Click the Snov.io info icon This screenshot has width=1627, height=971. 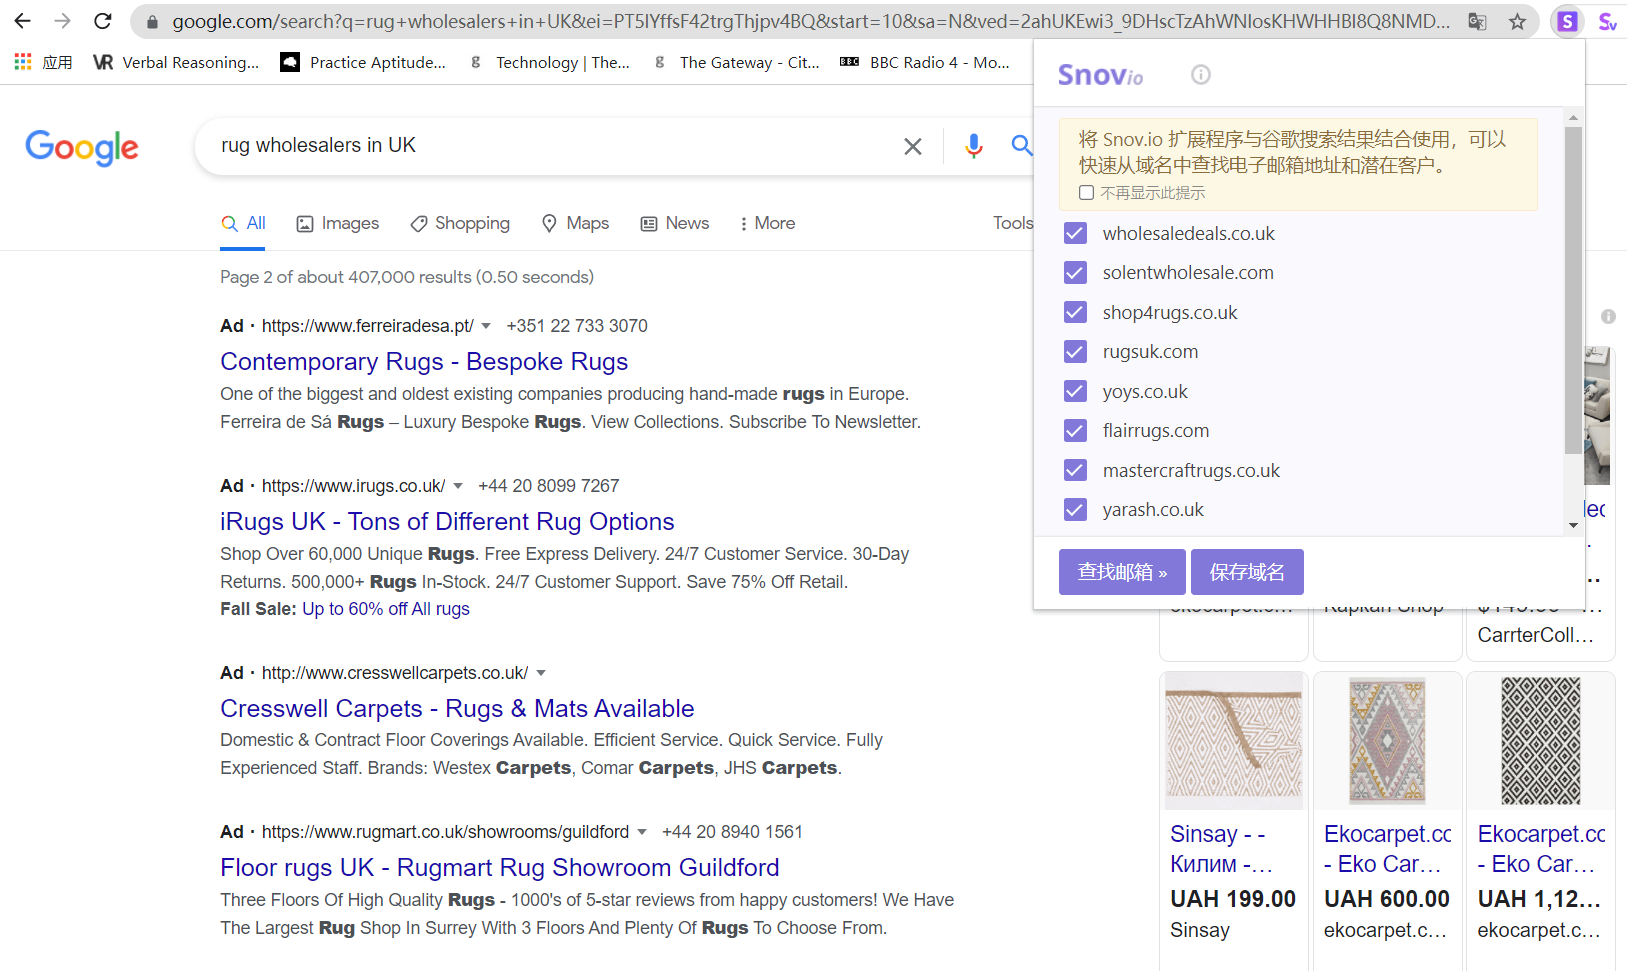point(1201,75)
